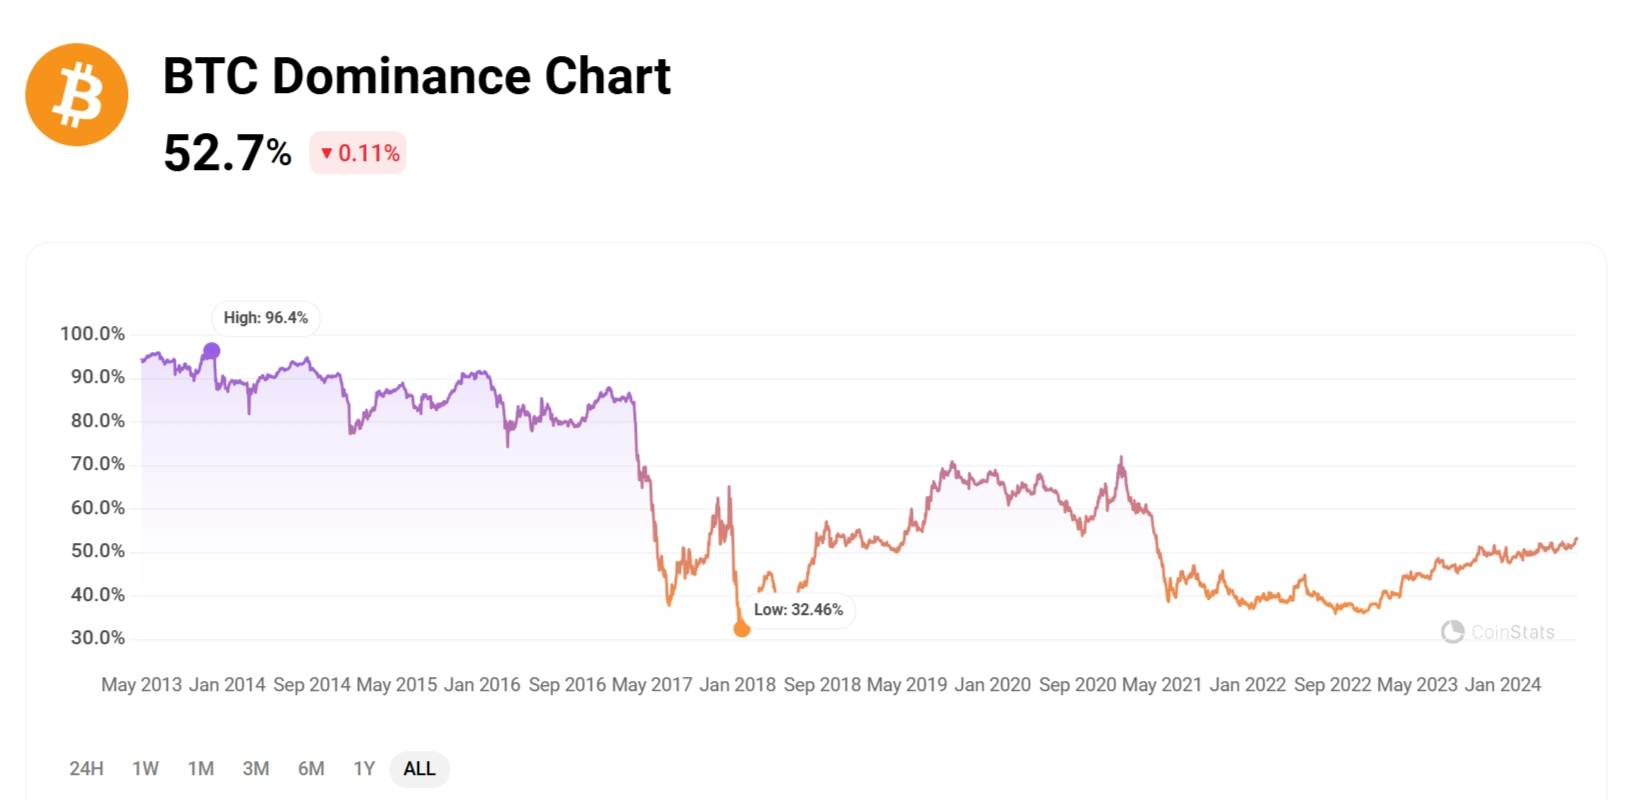This screenshot has width=1635, height=800.
Task: Select the 24H time range
Action: point(86,769)
